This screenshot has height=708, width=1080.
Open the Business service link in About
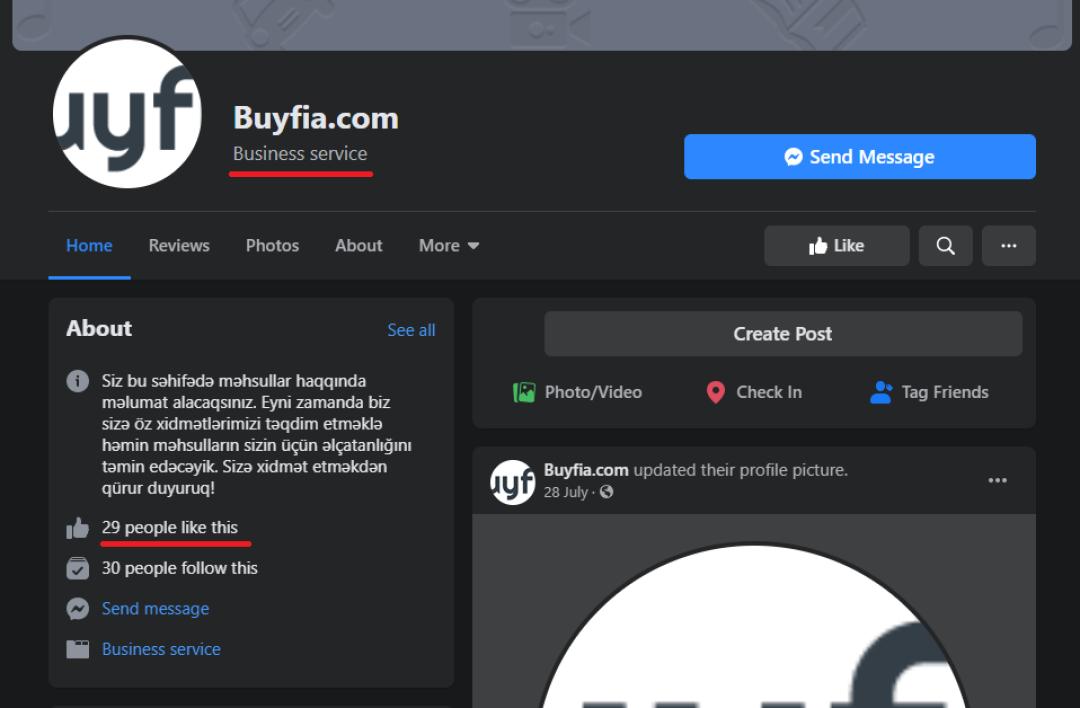point(161,649)
